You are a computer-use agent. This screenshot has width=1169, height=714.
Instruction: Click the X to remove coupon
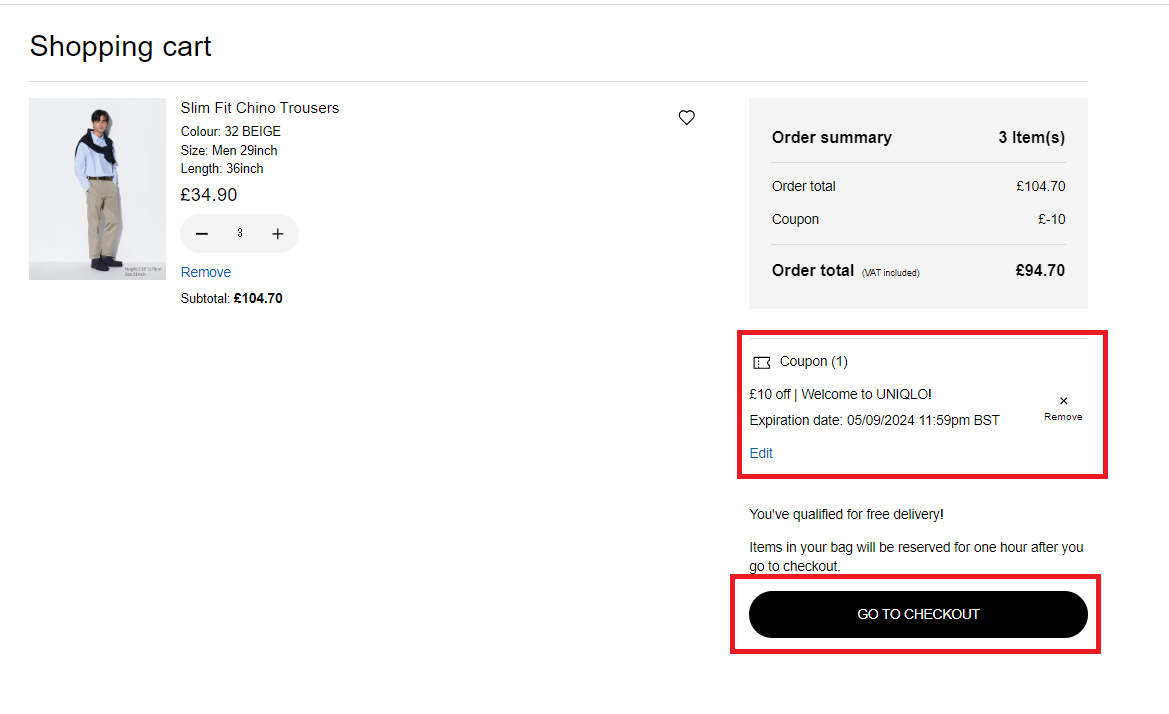tap(1063, 401)
